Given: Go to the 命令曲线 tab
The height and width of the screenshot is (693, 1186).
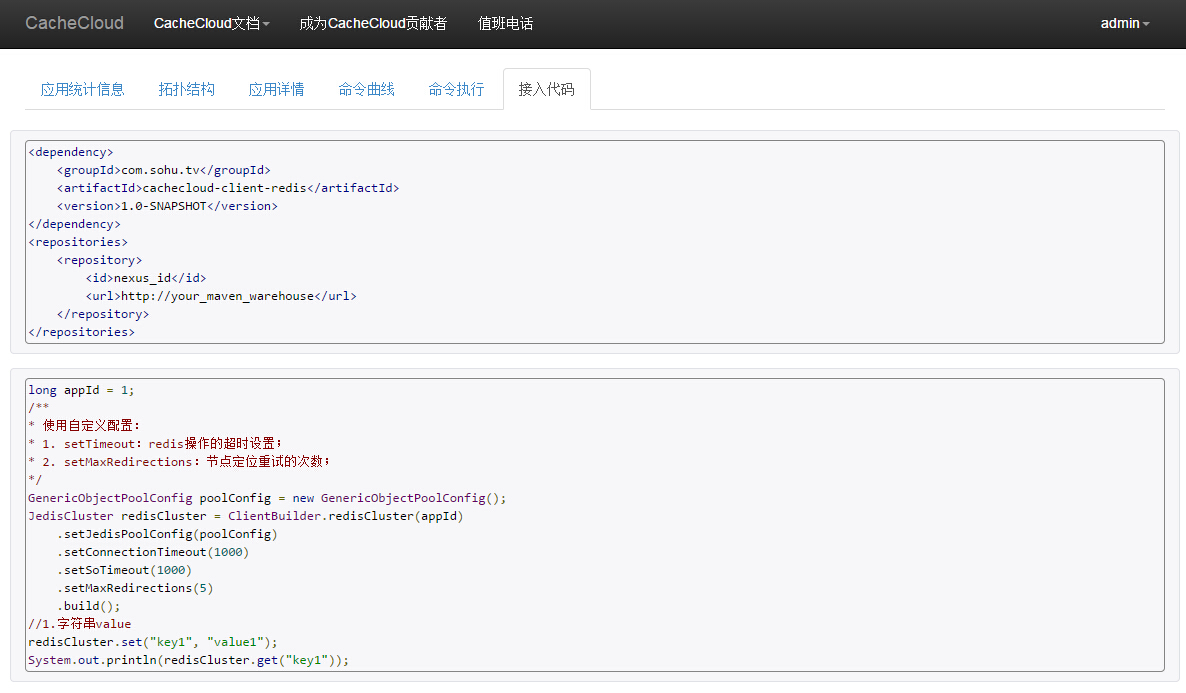Looking at the screenshot, I should coord(367,89).
